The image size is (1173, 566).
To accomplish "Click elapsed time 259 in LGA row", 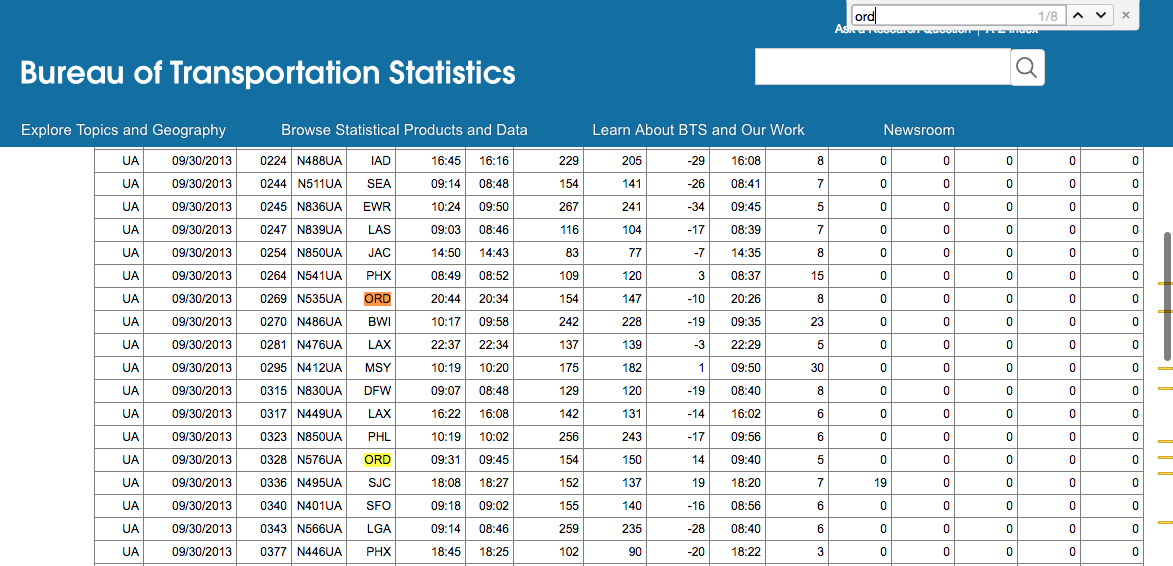I will pyautogui.click(x=569, y=529).
